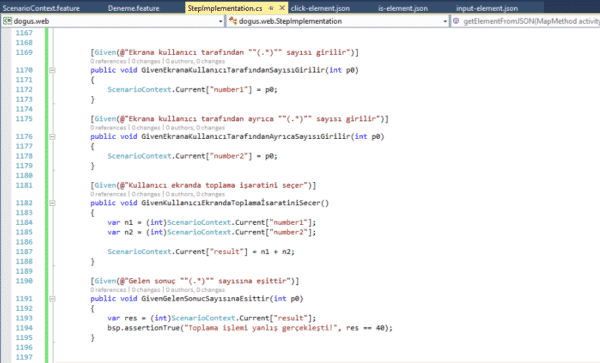Click CodeLens '0 references' above line 1182
The height and width of the screenshot is (363, 600).
click(x=108, y=194)
